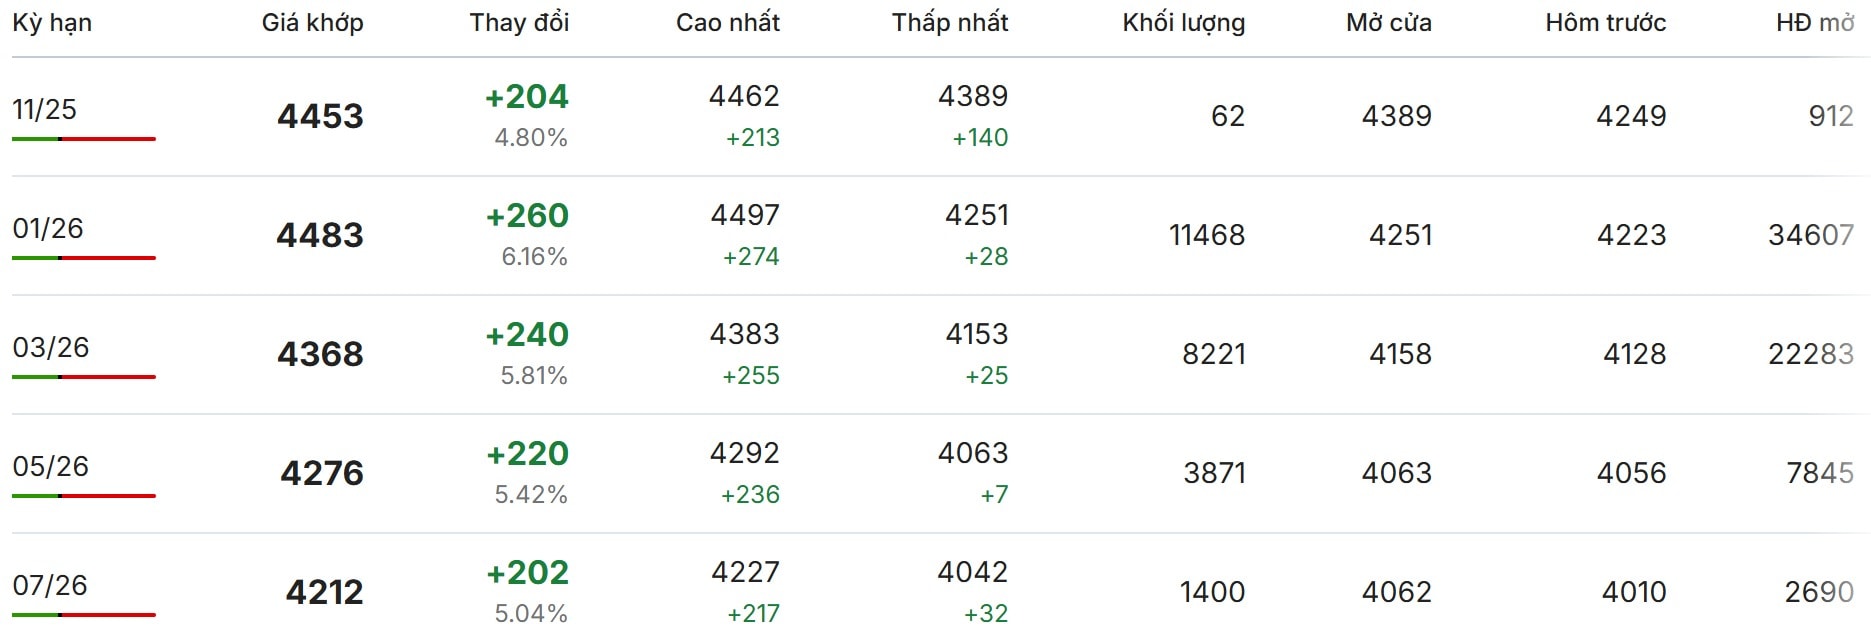Sort by the Giá khớp column header

tap(312, 23)
